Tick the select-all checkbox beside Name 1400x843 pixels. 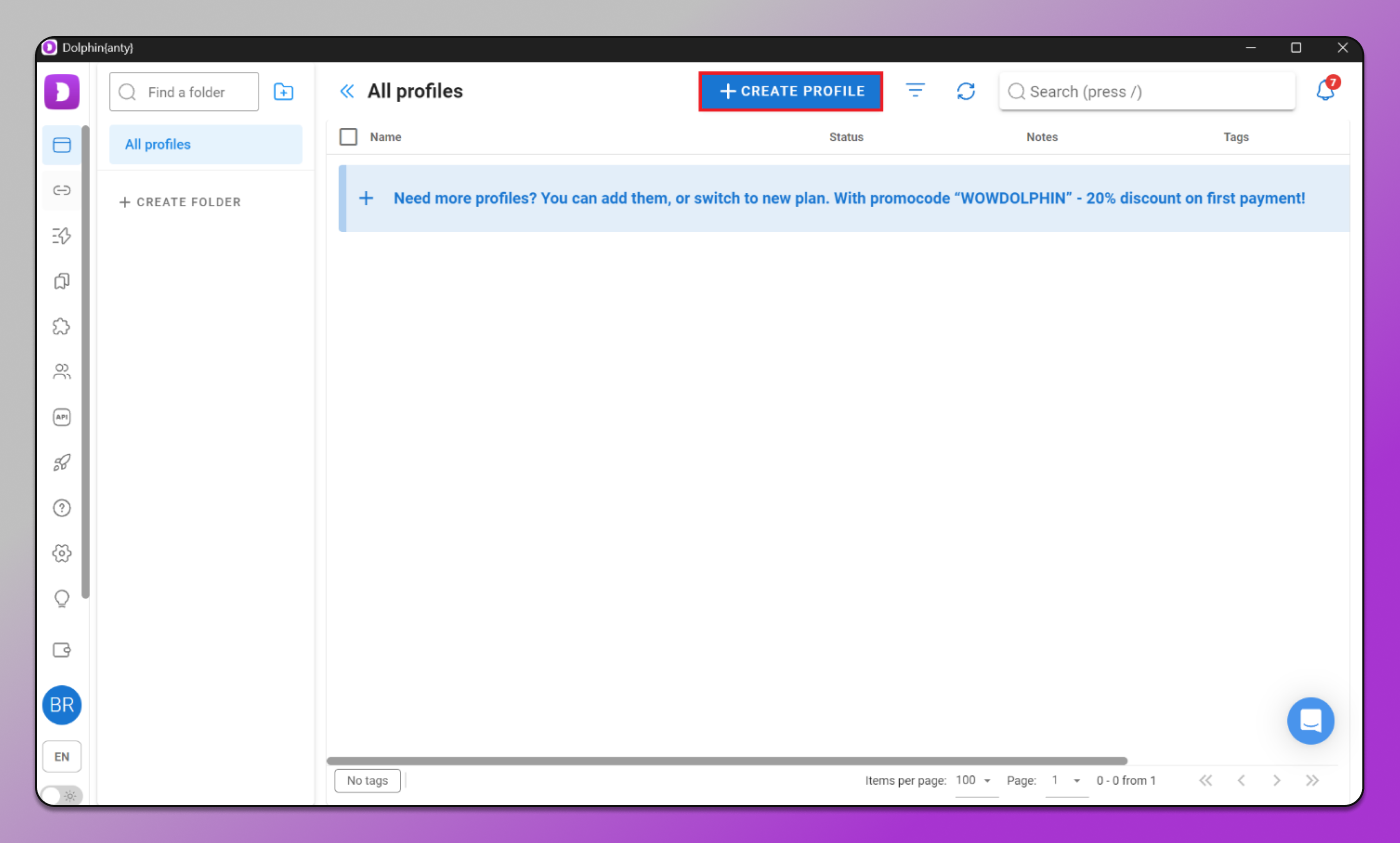(348, 137)
